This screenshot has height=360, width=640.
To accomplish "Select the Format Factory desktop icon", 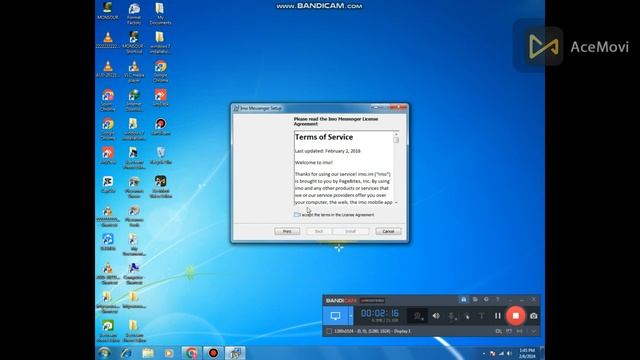I will 134,13.
